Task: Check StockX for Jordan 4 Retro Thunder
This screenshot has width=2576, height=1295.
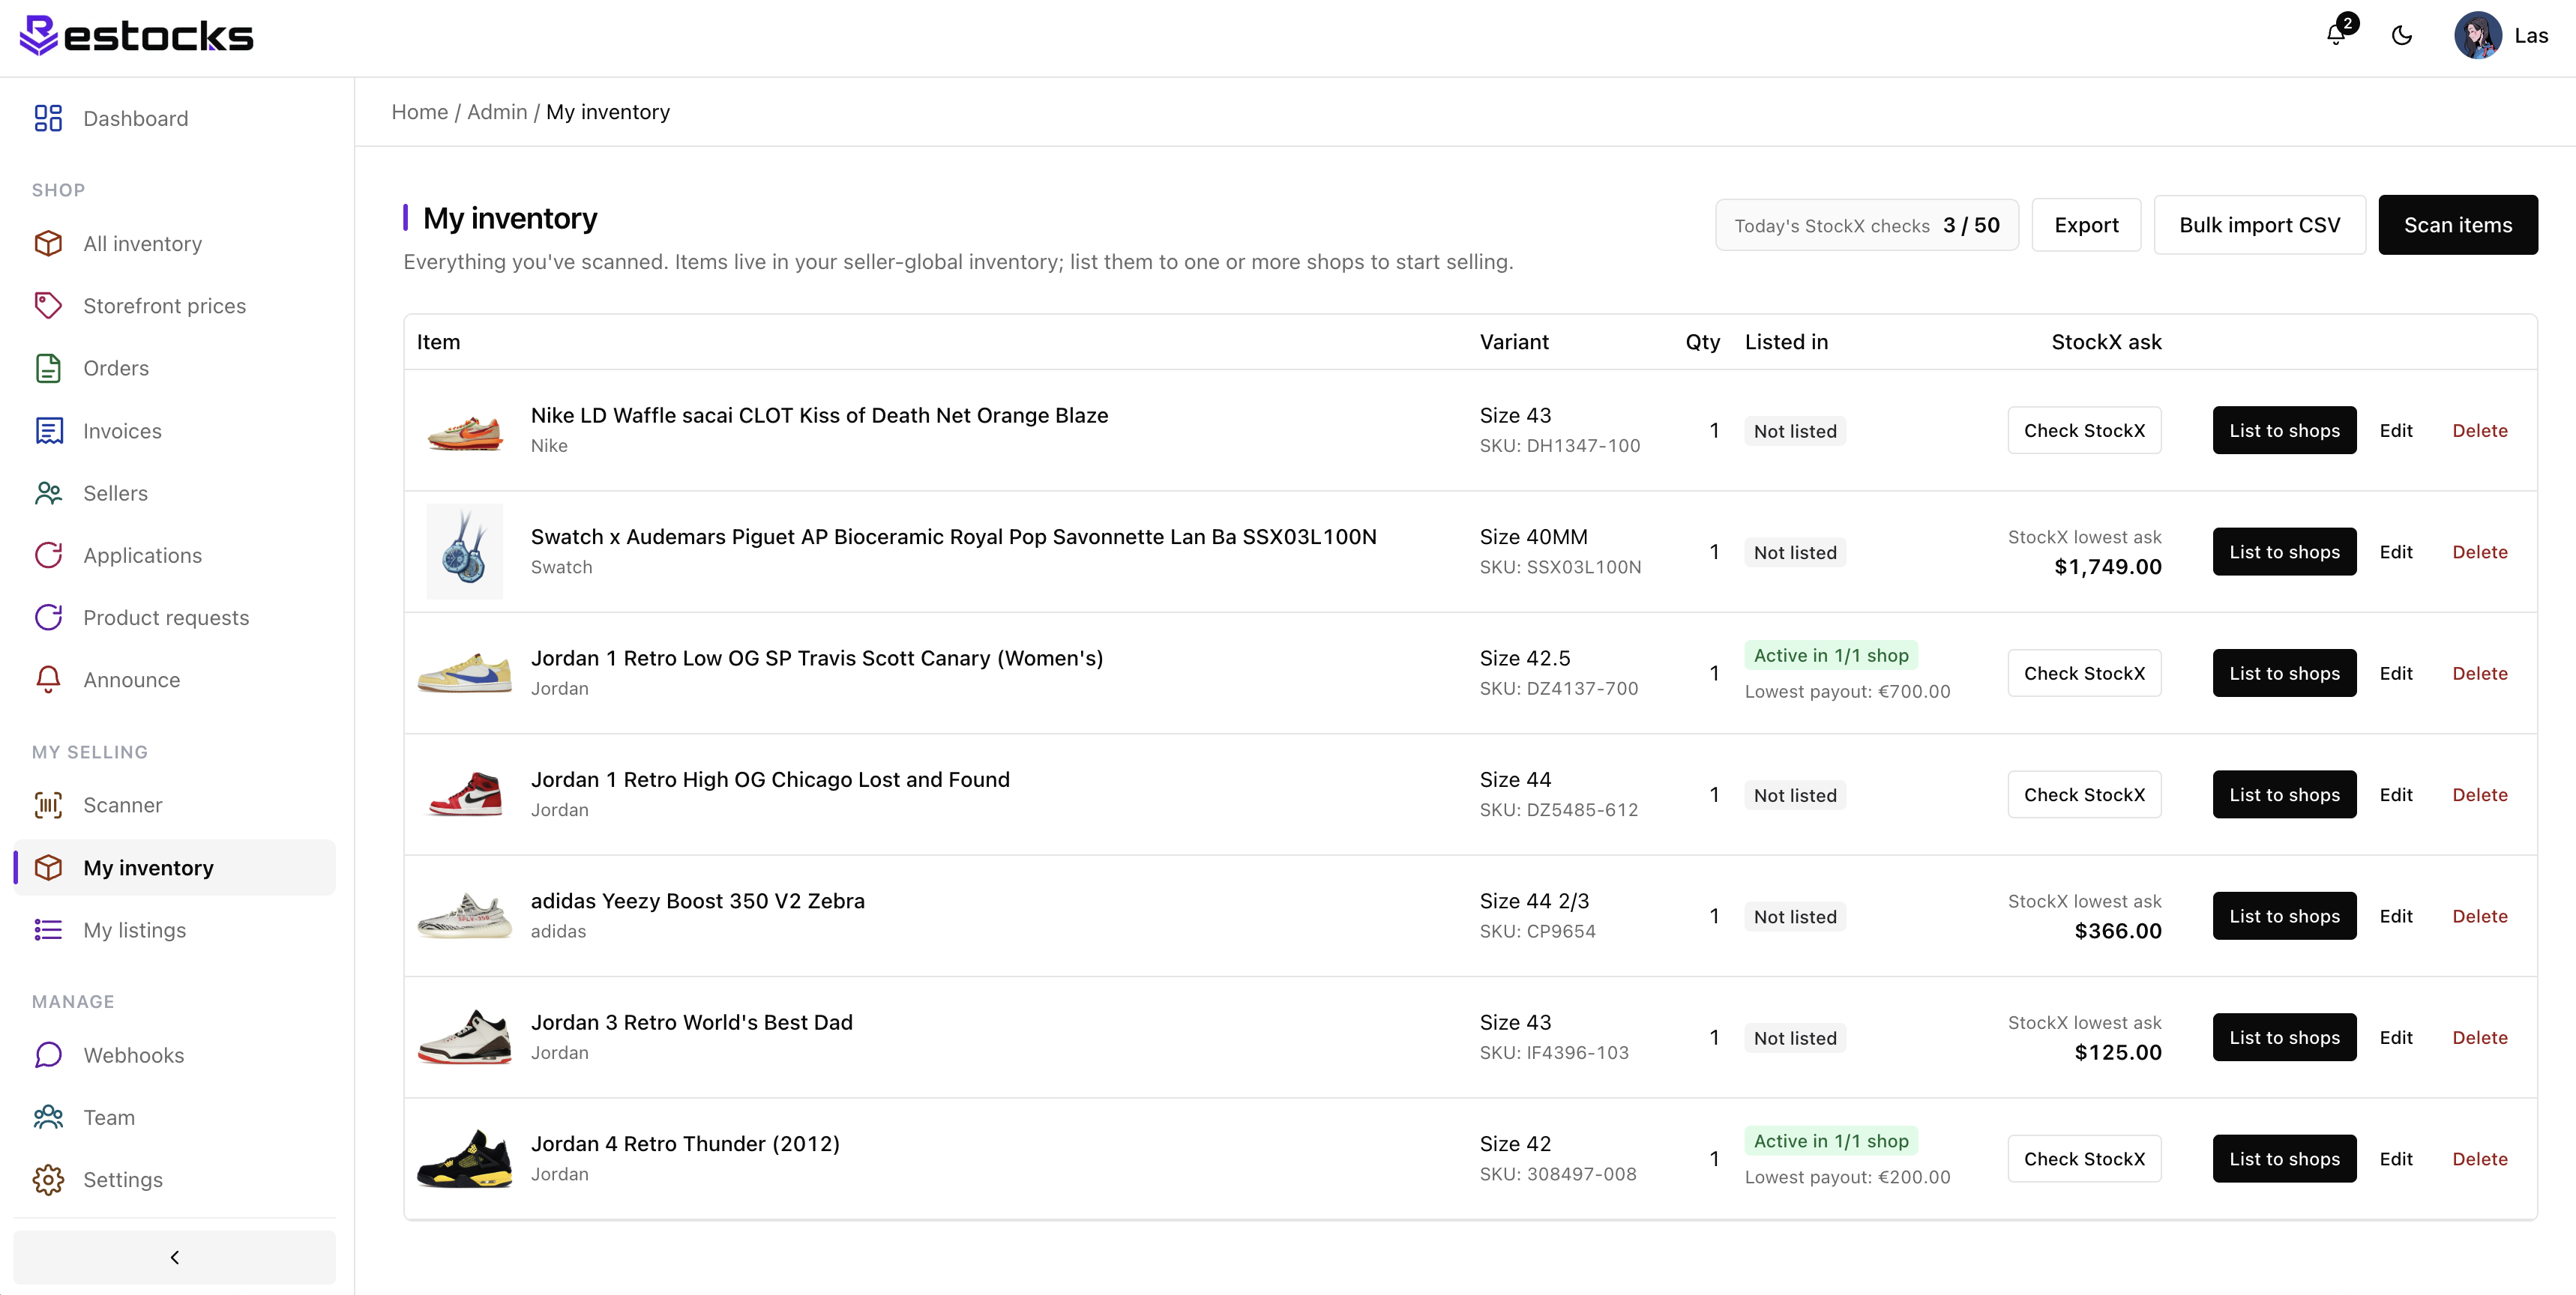Action: point(2084,1158)
